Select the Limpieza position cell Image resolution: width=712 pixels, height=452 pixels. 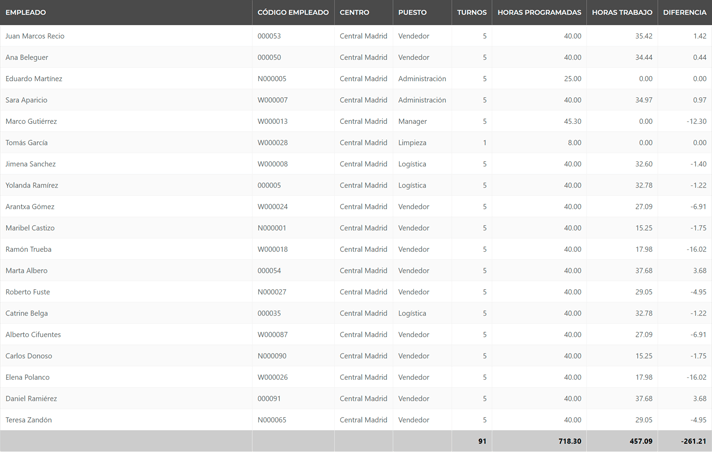[412, 142]
